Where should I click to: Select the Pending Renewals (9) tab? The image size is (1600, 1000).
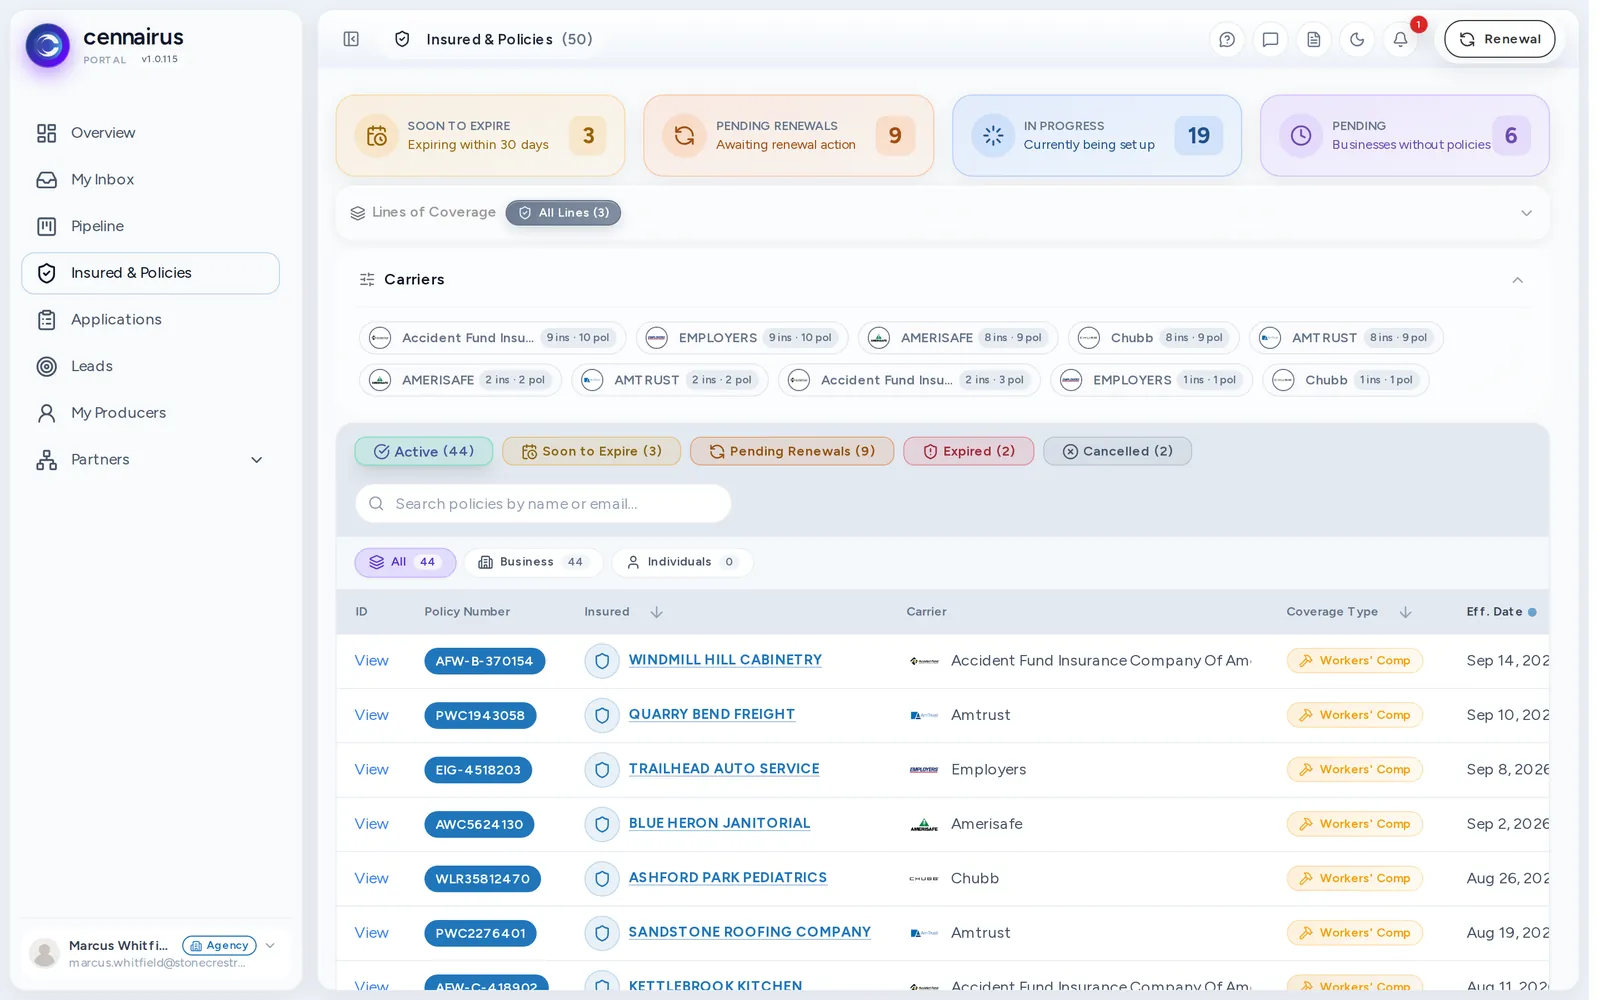tap(792, 451)
